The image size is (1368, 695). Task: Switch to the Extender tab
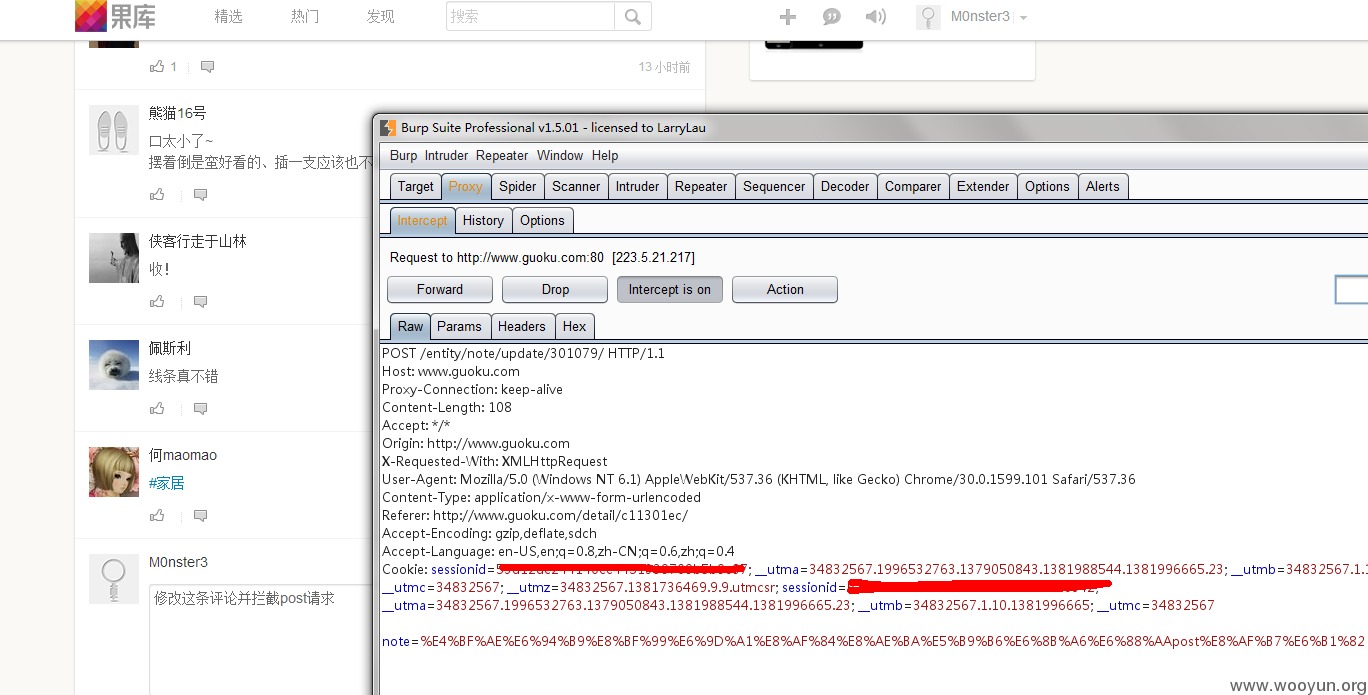[x=983, y=186]
